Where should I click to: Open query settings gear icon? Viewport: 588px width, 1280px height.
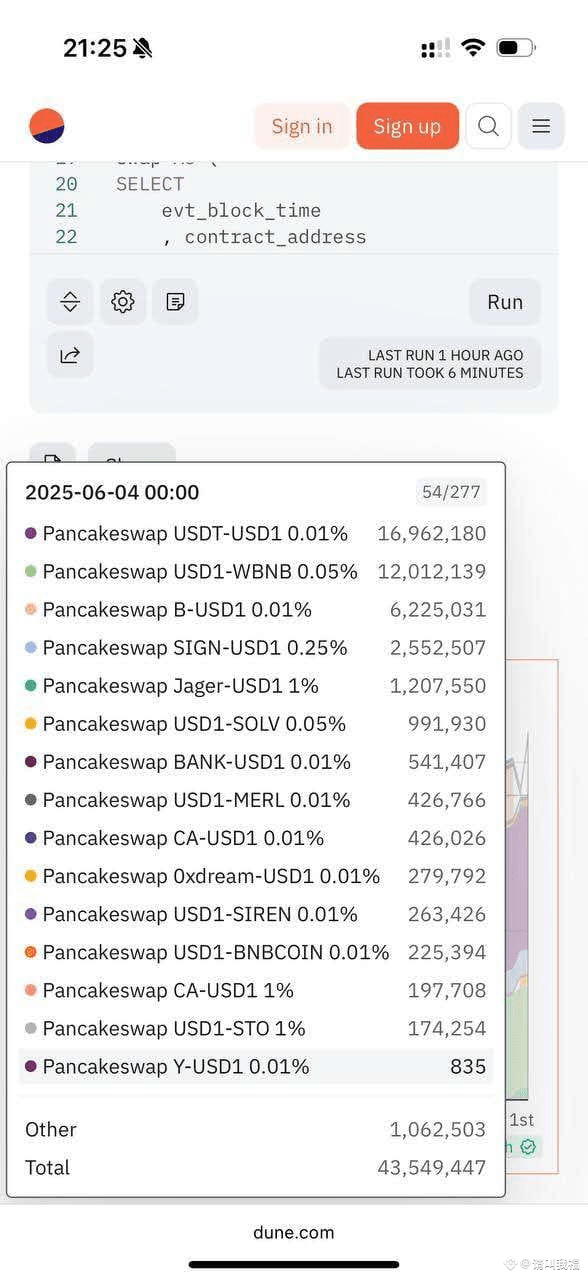click(123, 301)
